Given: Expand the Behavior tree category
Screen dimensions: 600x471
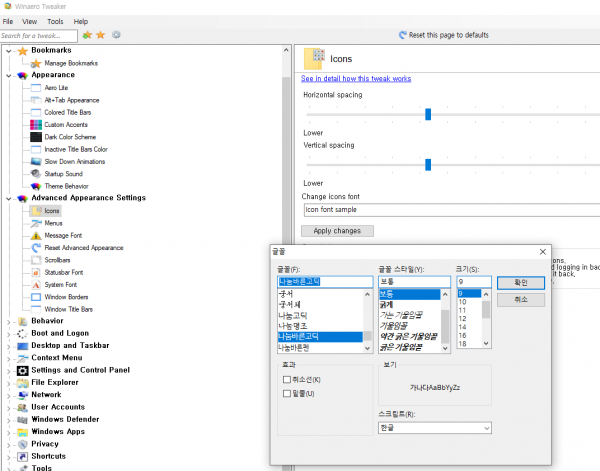Looking at the screenshot, I should tap(8, 322).
